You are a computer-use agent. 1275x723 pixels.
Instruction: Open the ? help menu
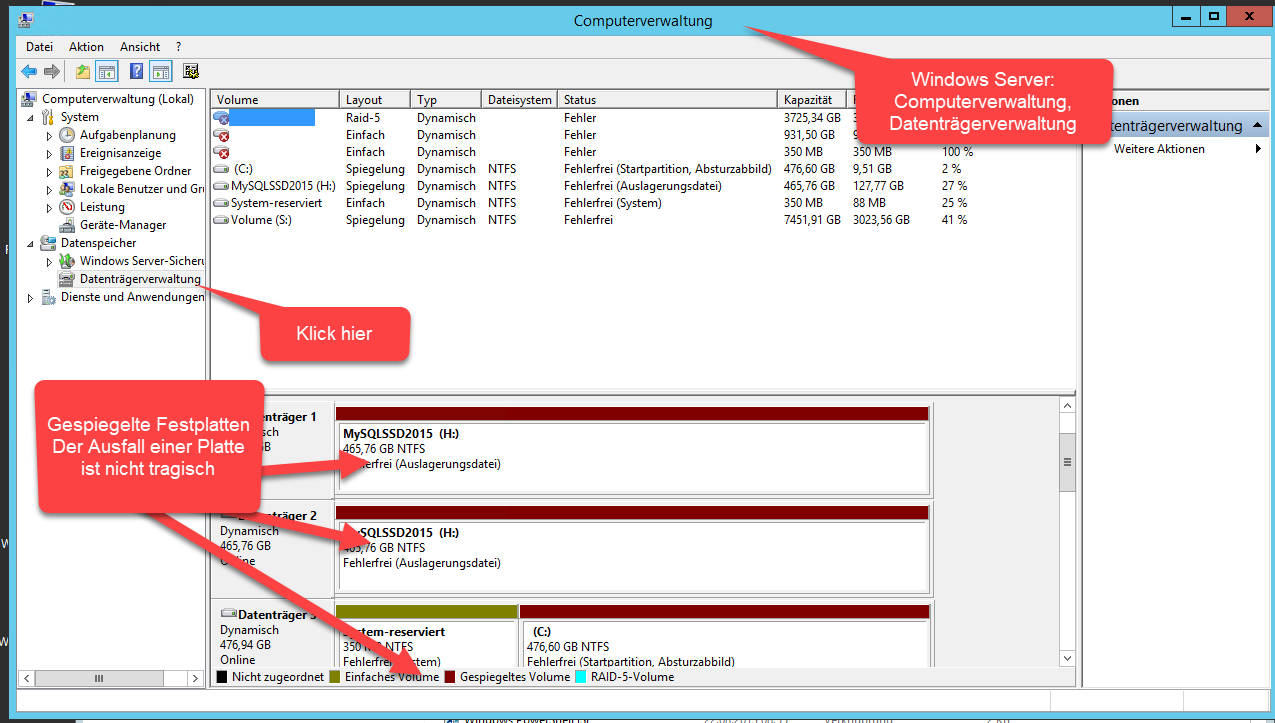(x=178, y=47)
